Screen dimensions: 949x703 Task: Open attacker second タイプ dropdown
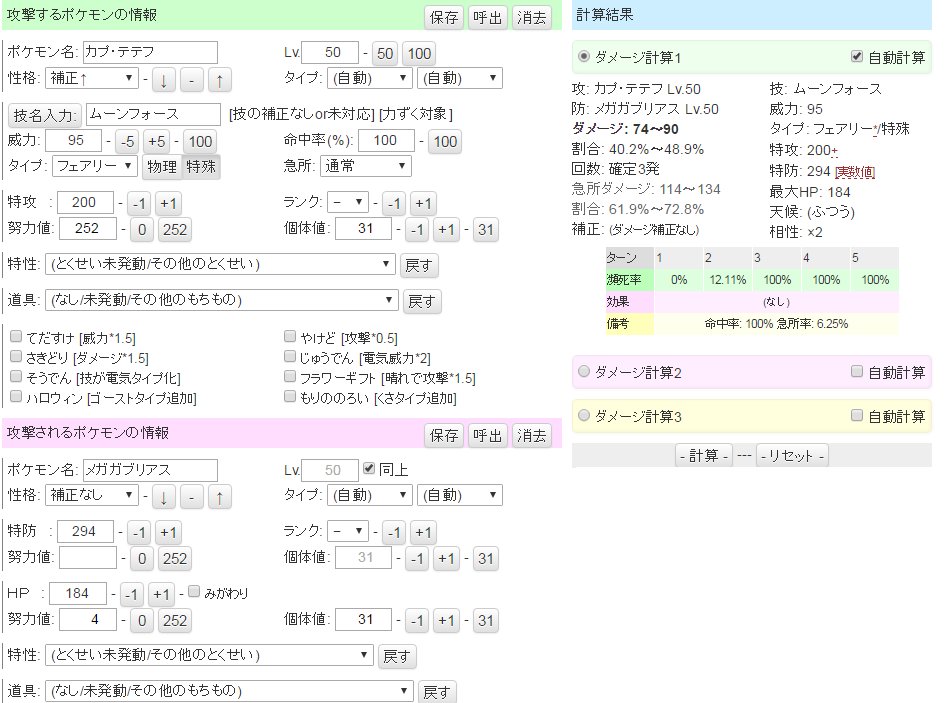click(x=460, y=78)
